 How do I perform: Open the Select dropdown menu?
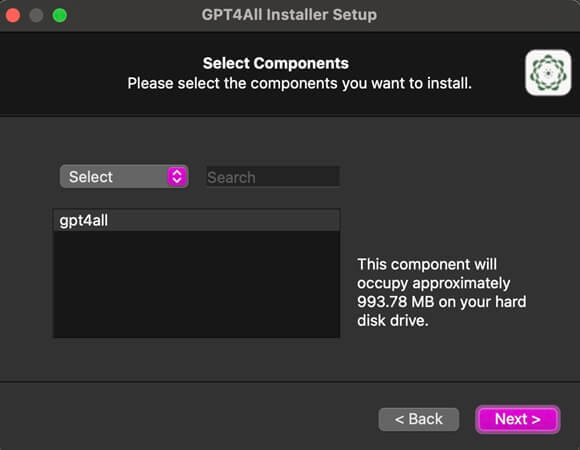coord(124,176)
